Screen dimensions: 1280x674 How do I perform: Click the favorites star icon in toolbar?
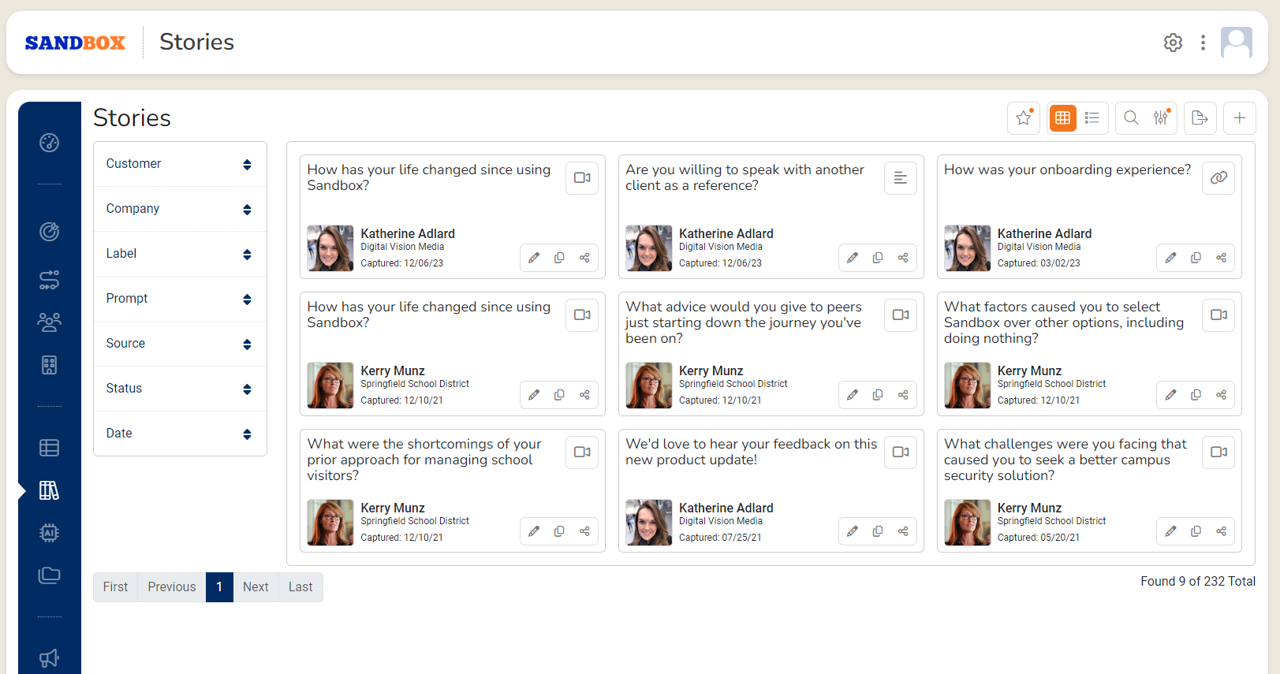[1023, 118]
